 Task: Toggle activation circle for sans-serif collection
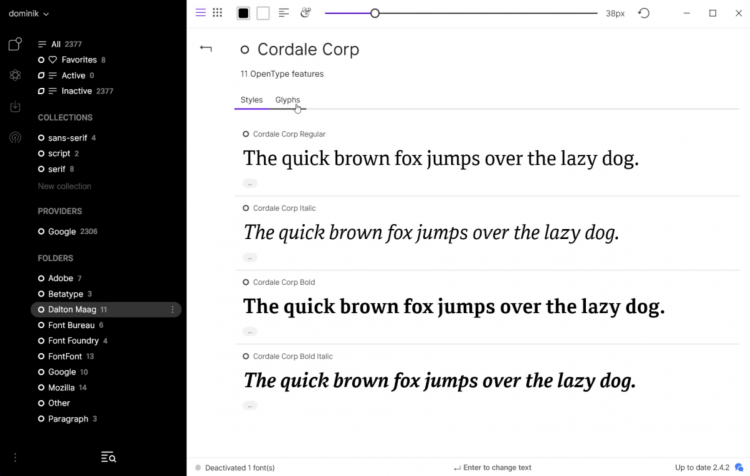pos(41,138)
